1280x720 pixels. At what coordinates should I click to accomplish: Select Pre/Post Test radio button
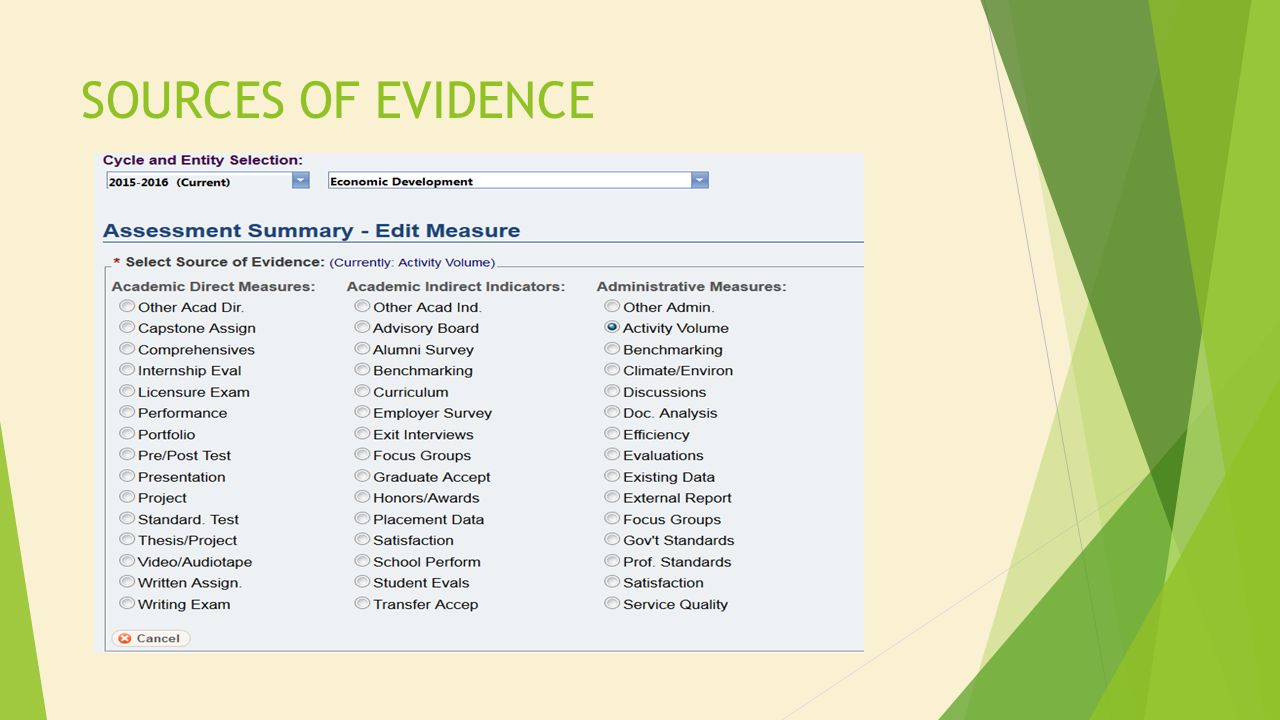(127, 455)
